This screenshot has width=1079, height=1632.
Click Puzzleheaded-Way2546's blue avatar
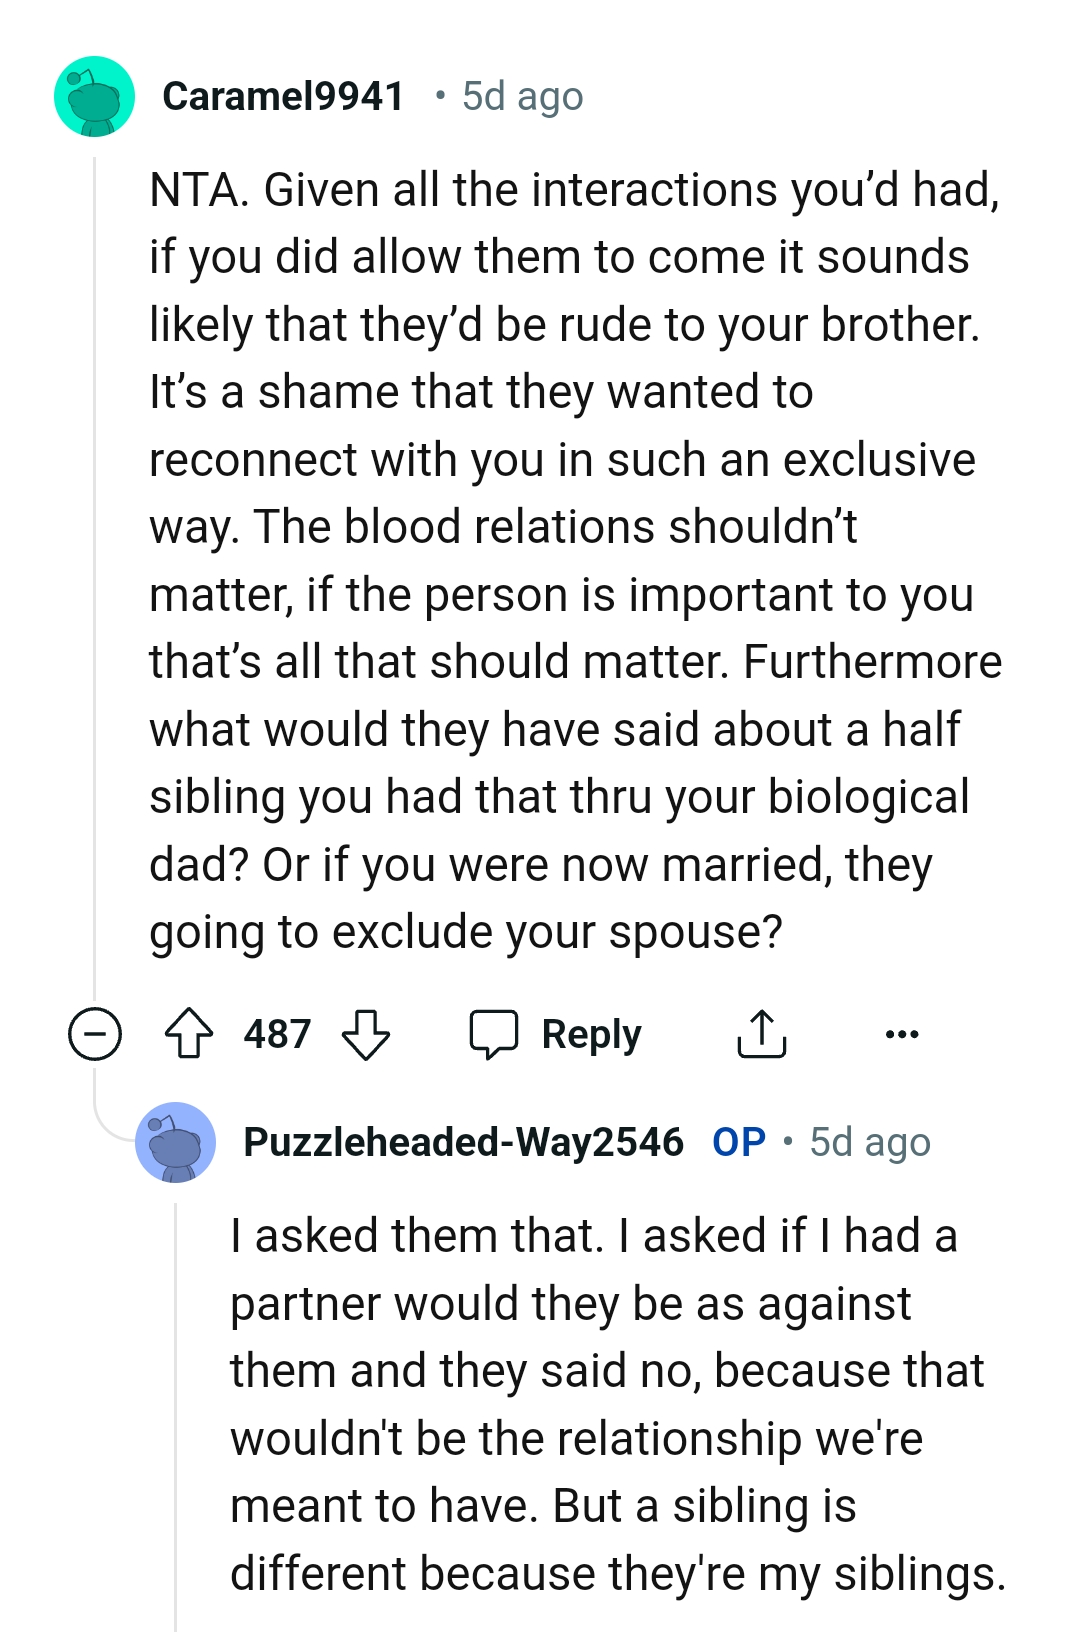pos(175,1140)
